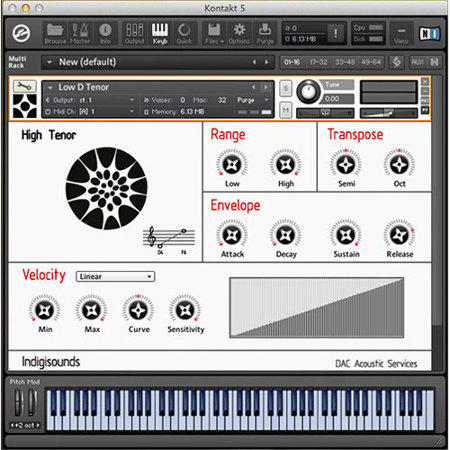Click the Transpose Semi knob
The height and width of the screenshot is (450, 450).
(x=346, y=164)
